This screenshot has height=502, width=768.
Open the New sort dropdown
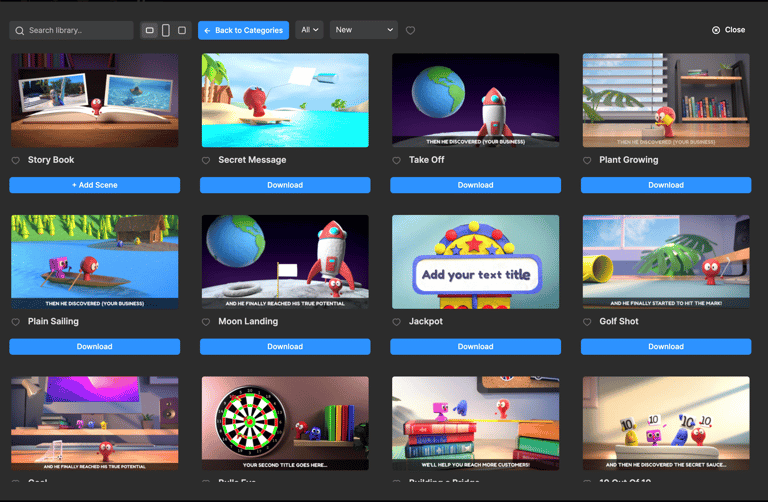tap(364, 30)
